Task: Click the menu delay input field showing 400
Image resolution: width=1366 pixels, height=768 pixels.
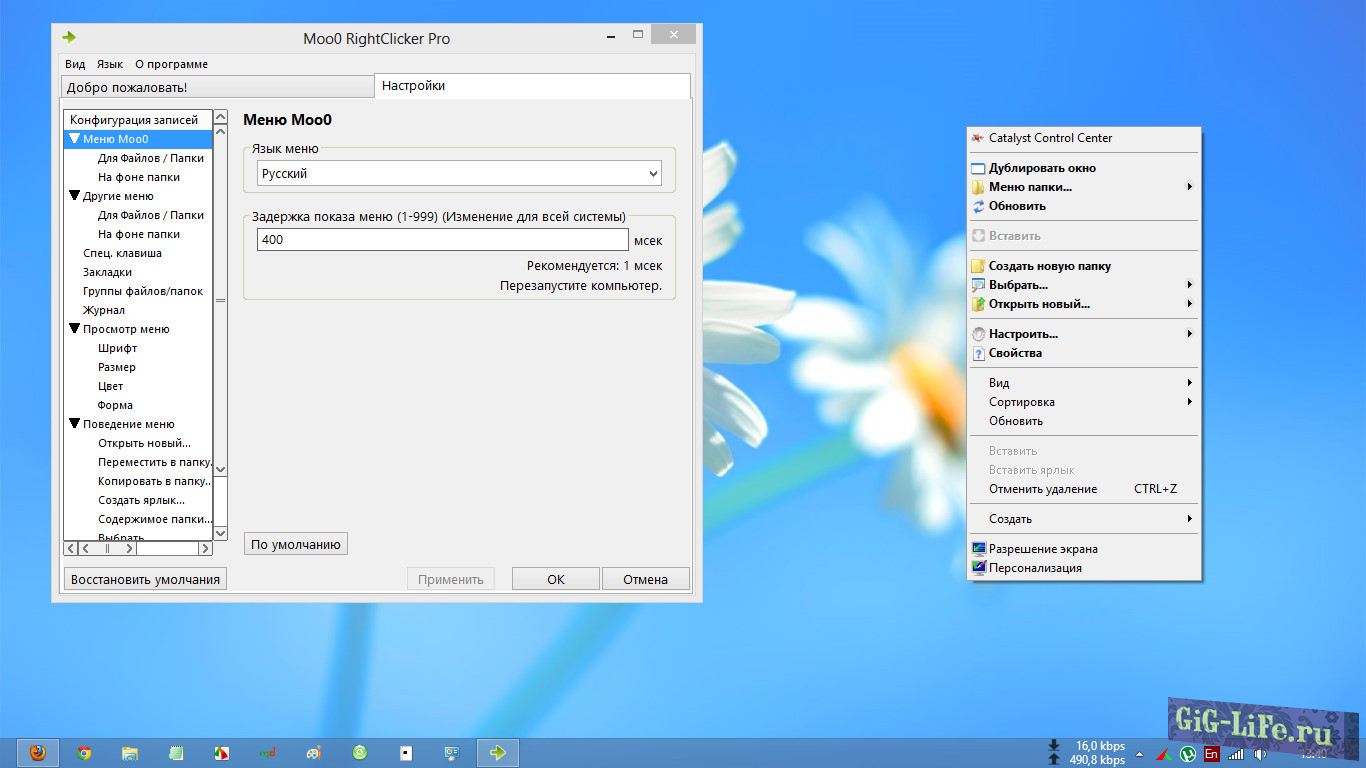Action: click(442, 240)
